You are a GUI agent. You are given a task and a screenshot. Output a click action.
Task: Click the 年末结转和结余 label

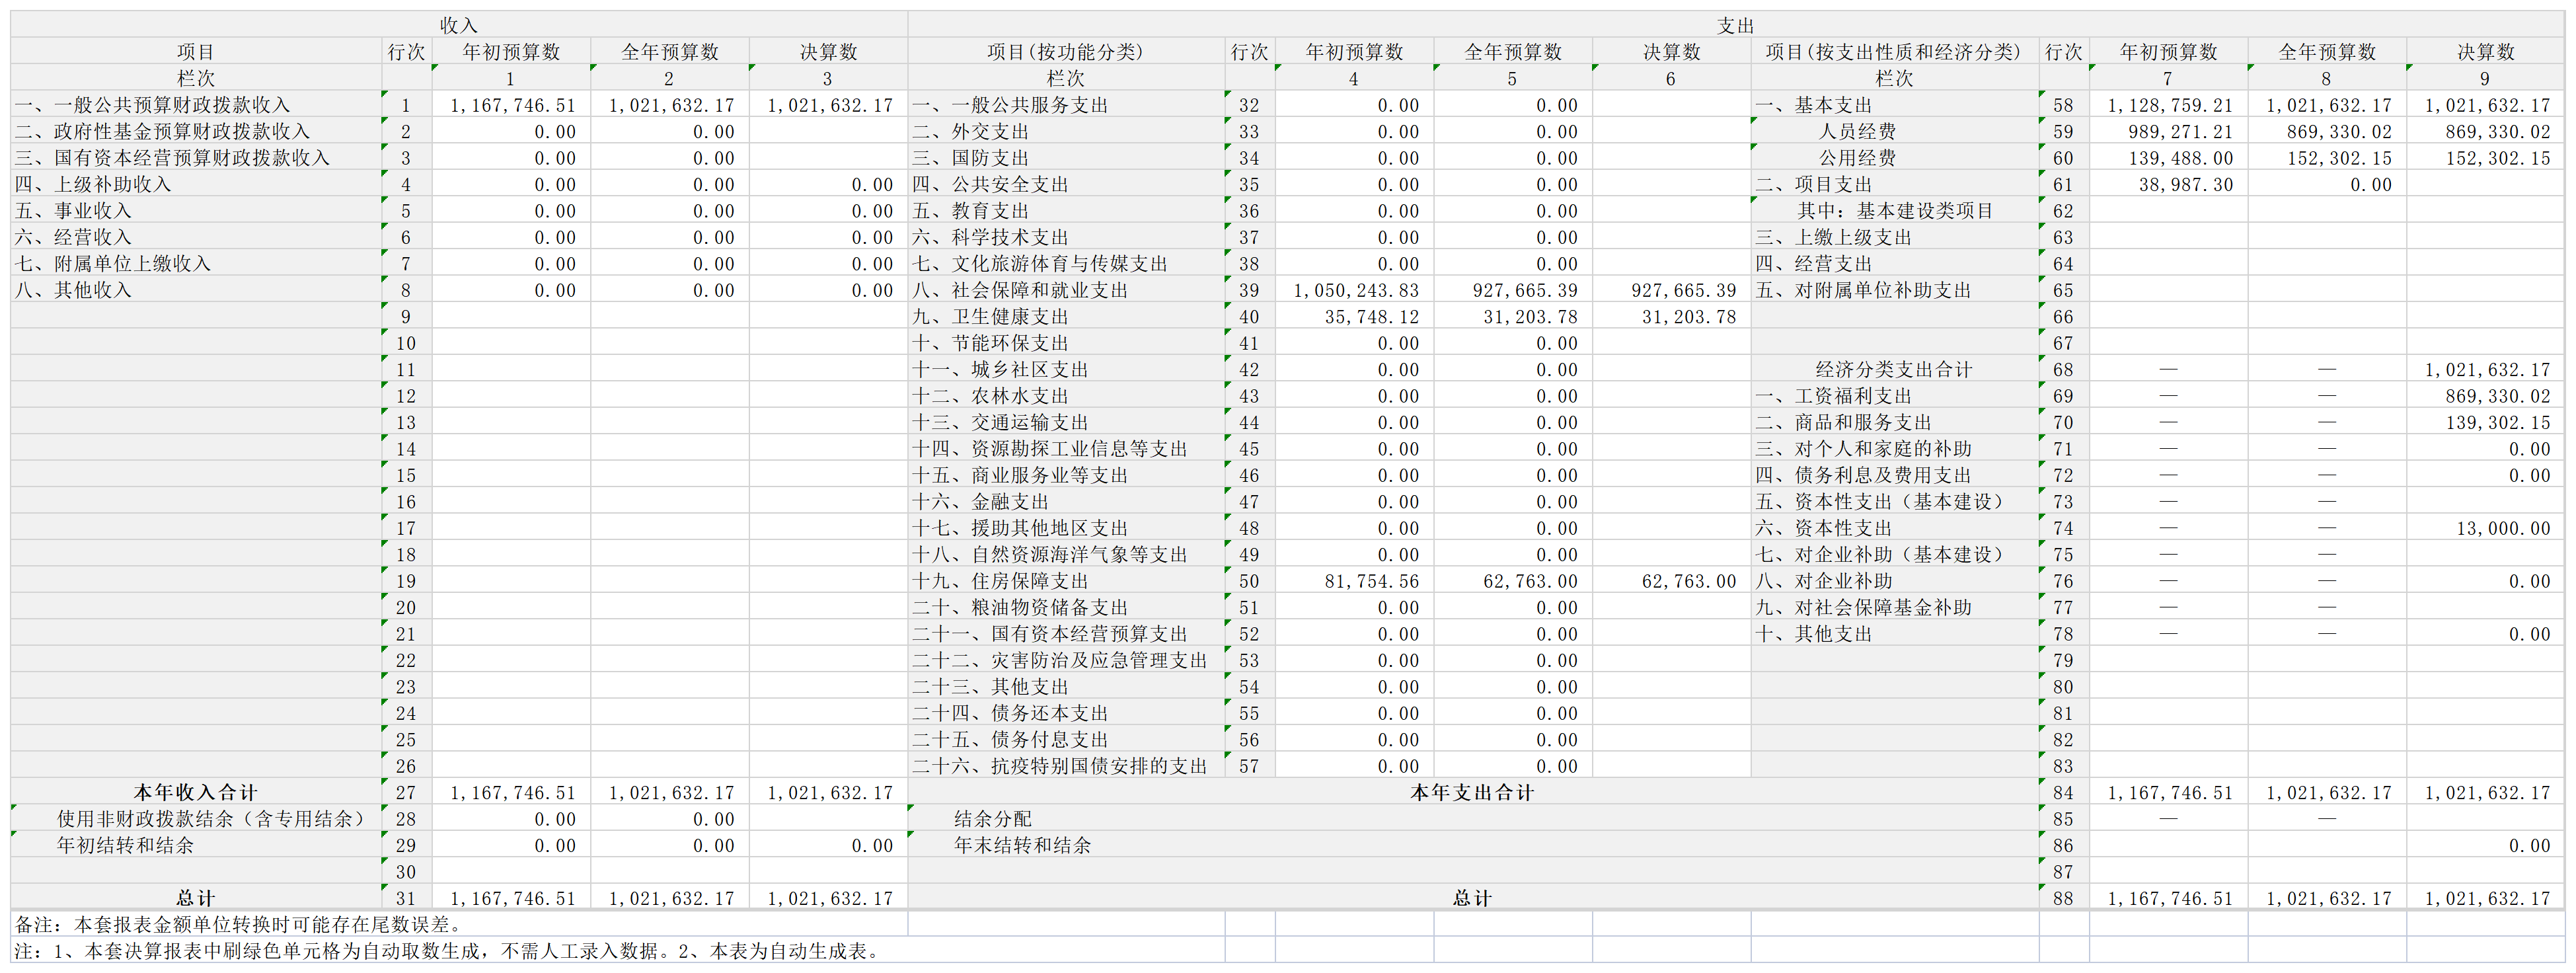pyautogui.click(x=1022, y=845)
